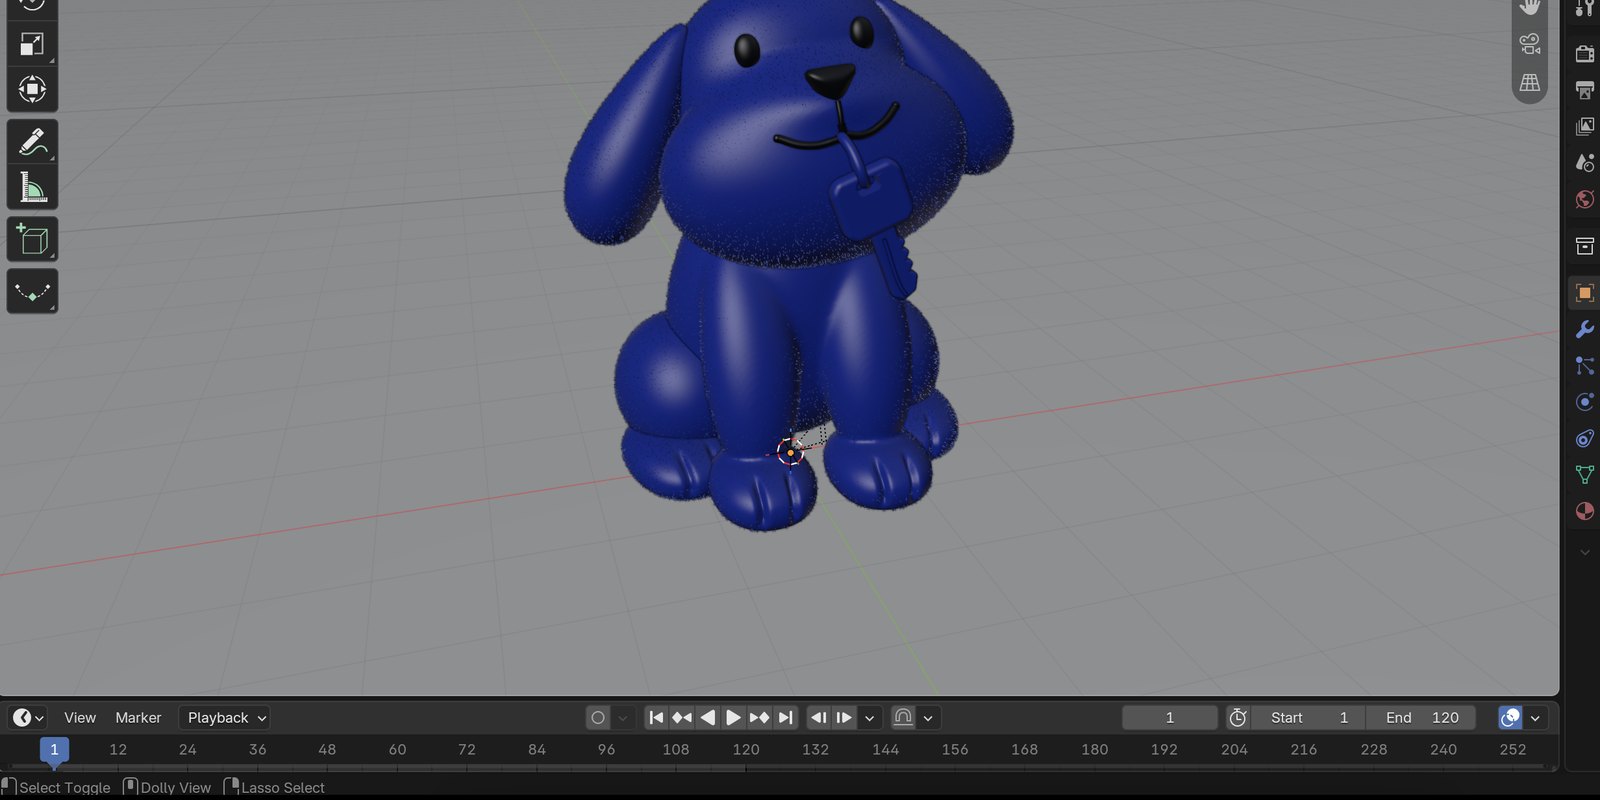Image resolution: width=1600 pixels, height=800 pixels.
Task: Open the Particles properties tab
Action: pos(1585,366)
